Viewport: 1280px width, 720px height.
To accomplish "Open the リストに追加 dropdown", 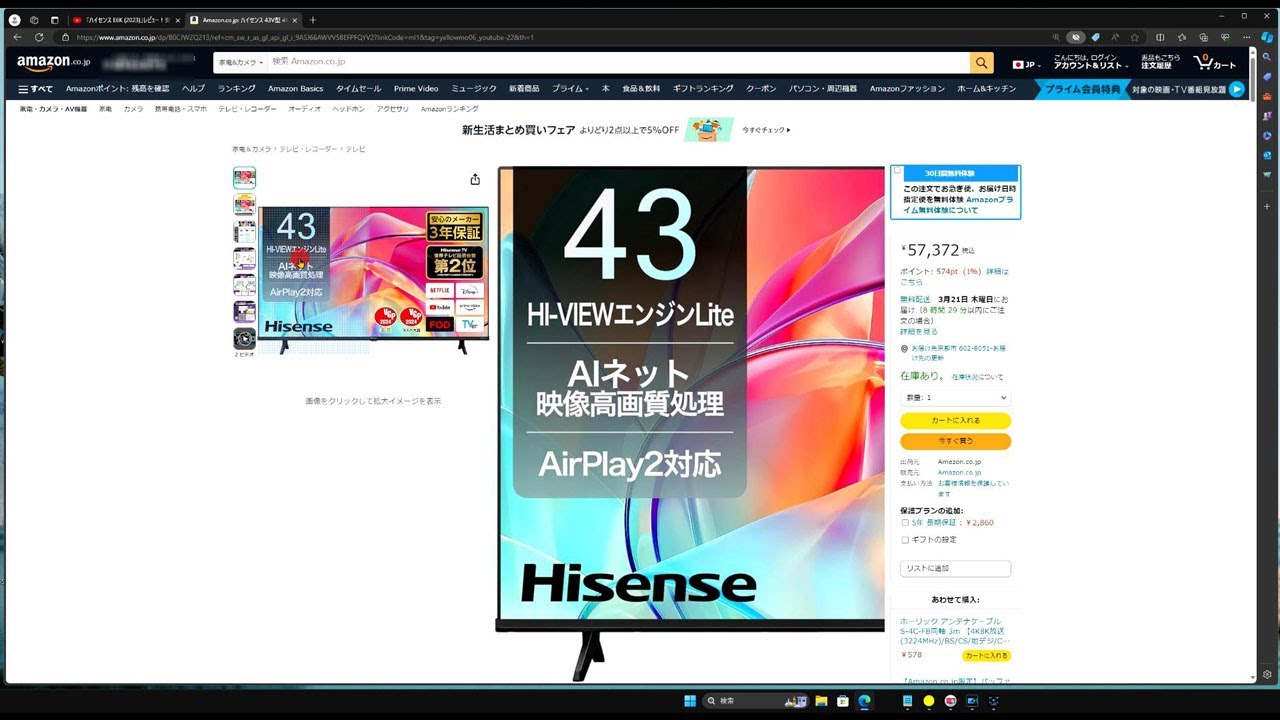I will [x=955, y=568].
